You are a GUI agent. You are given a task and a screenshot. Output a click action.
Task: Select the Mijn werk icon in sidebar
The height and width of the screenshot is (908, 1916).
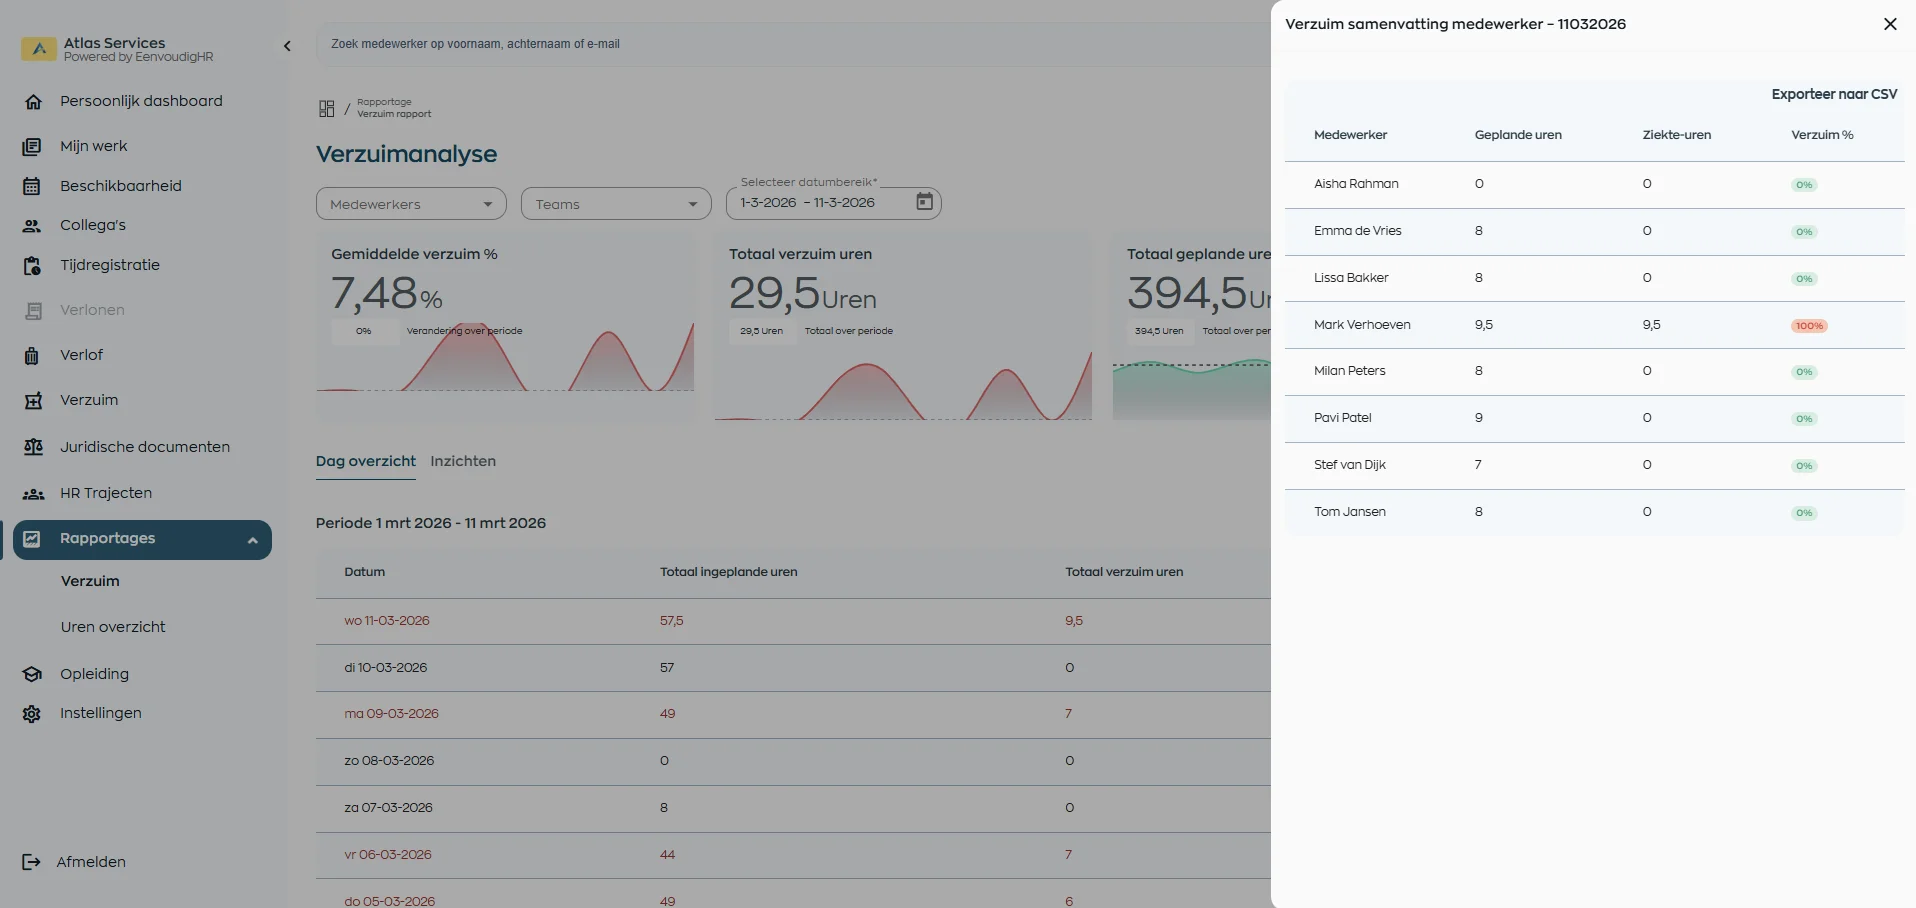coord(34,146)
